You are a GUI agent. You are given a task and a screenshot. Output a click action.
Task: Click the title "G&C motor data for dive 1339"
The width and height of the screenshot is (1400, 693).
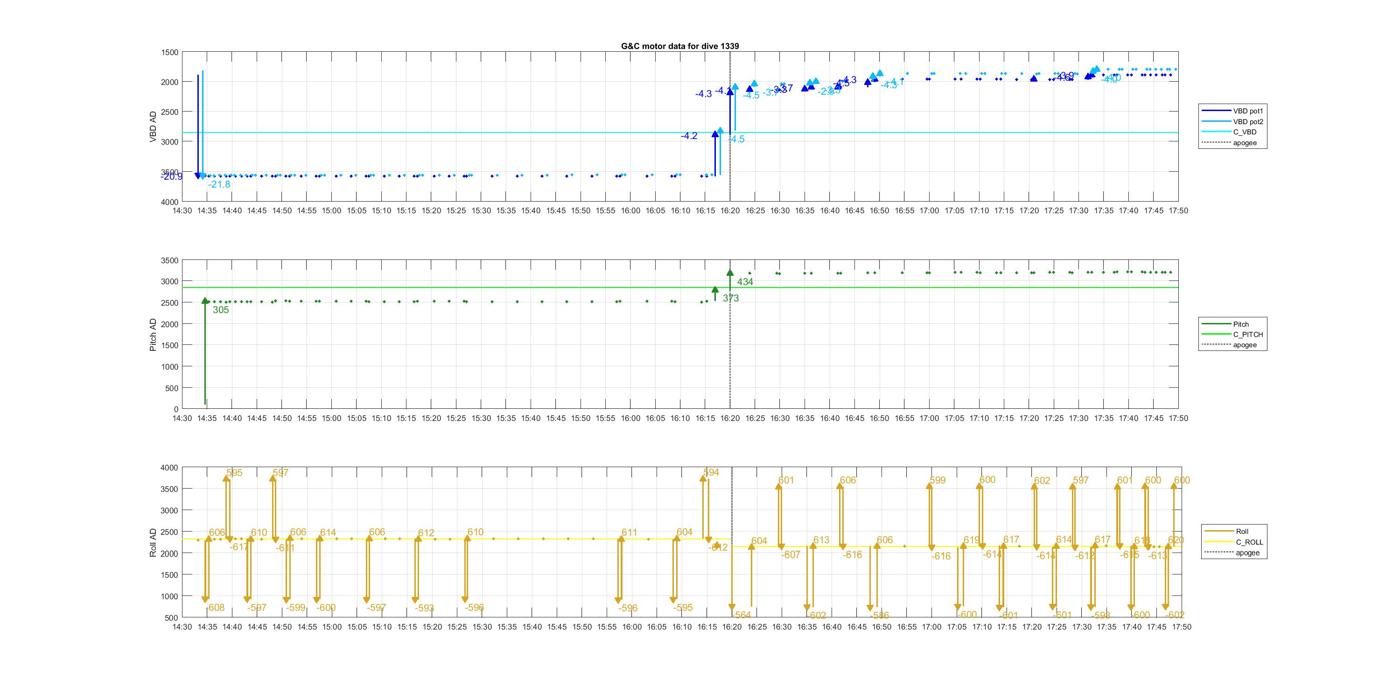coord(680,46)
